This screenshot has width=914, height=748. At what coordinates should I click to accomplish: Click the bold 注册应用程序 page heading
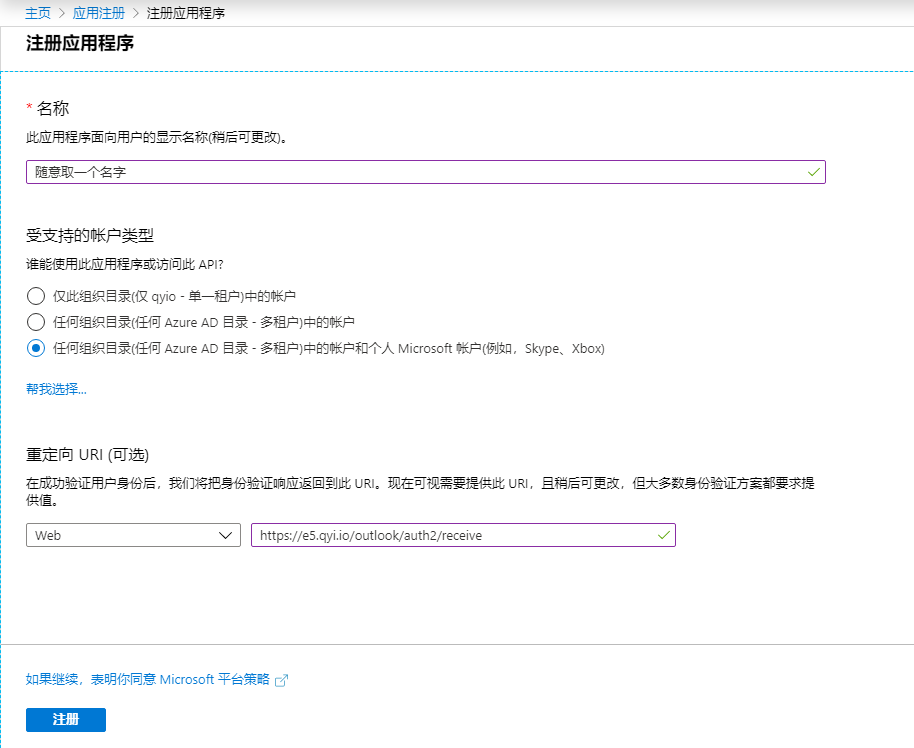(x=80, y=44)
